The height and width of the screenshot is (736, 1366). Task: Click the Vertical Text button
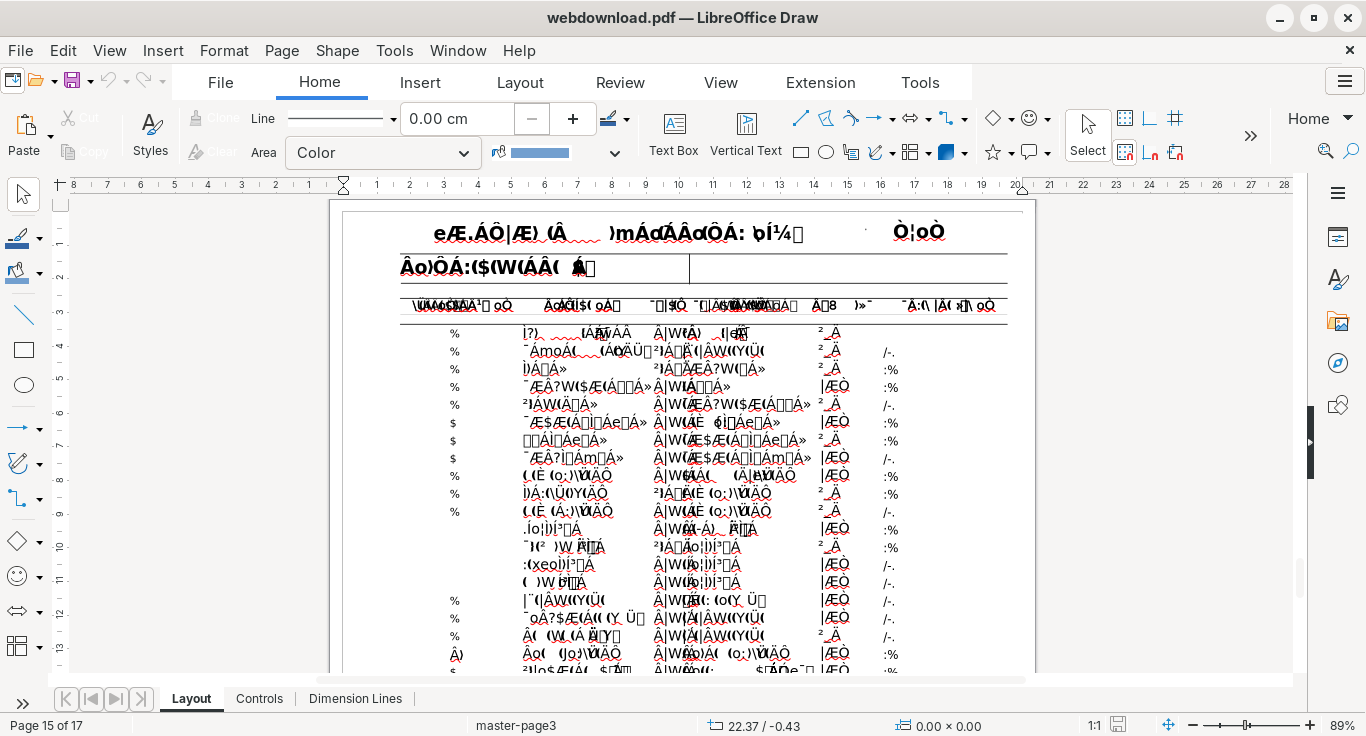point(746,134)
